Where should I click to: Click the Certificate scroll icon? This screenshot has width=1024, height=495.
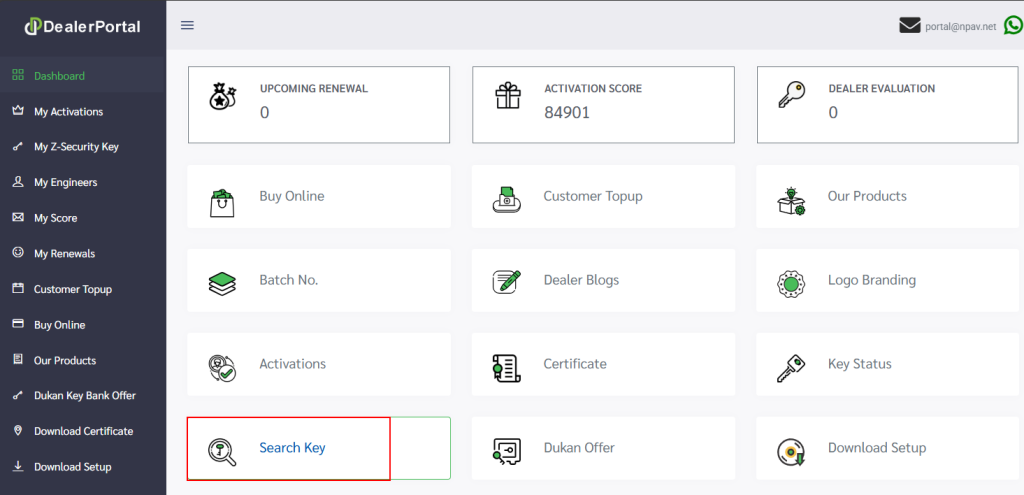click(506, 366)
